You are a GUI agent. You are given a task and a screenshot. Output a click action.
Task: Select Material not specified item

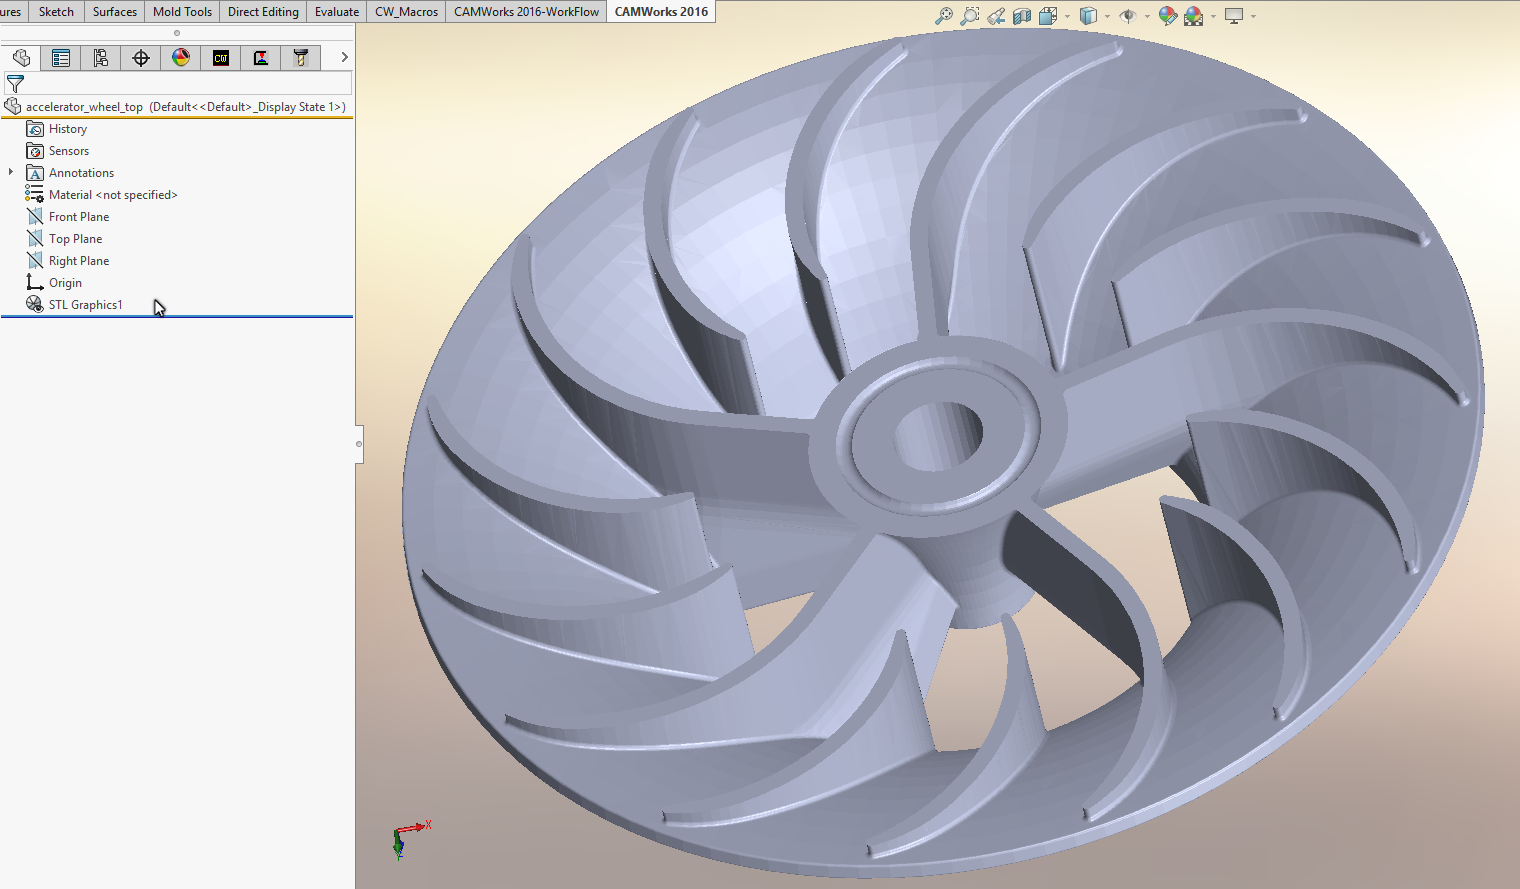(x=112, y=195)
